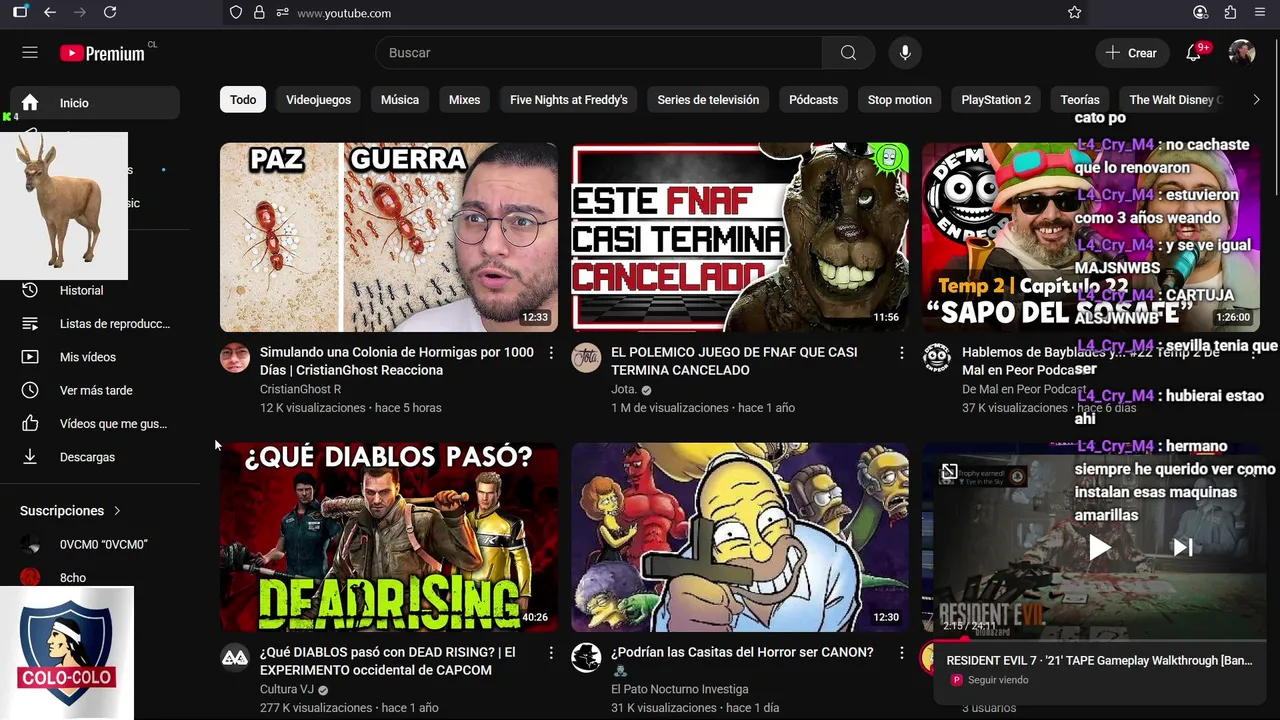Open options for Hormigas video
Viewport: 1280px width, 720px height.
[x=551, y=353]
